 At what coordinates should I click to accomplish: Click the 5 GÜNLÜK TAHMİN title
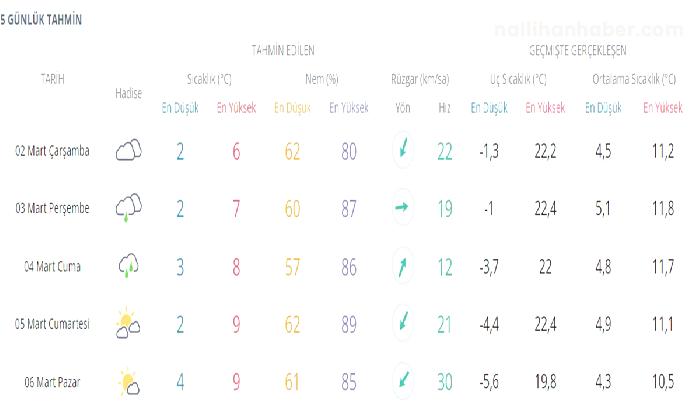pyautogui.click(x=41, y=20)
